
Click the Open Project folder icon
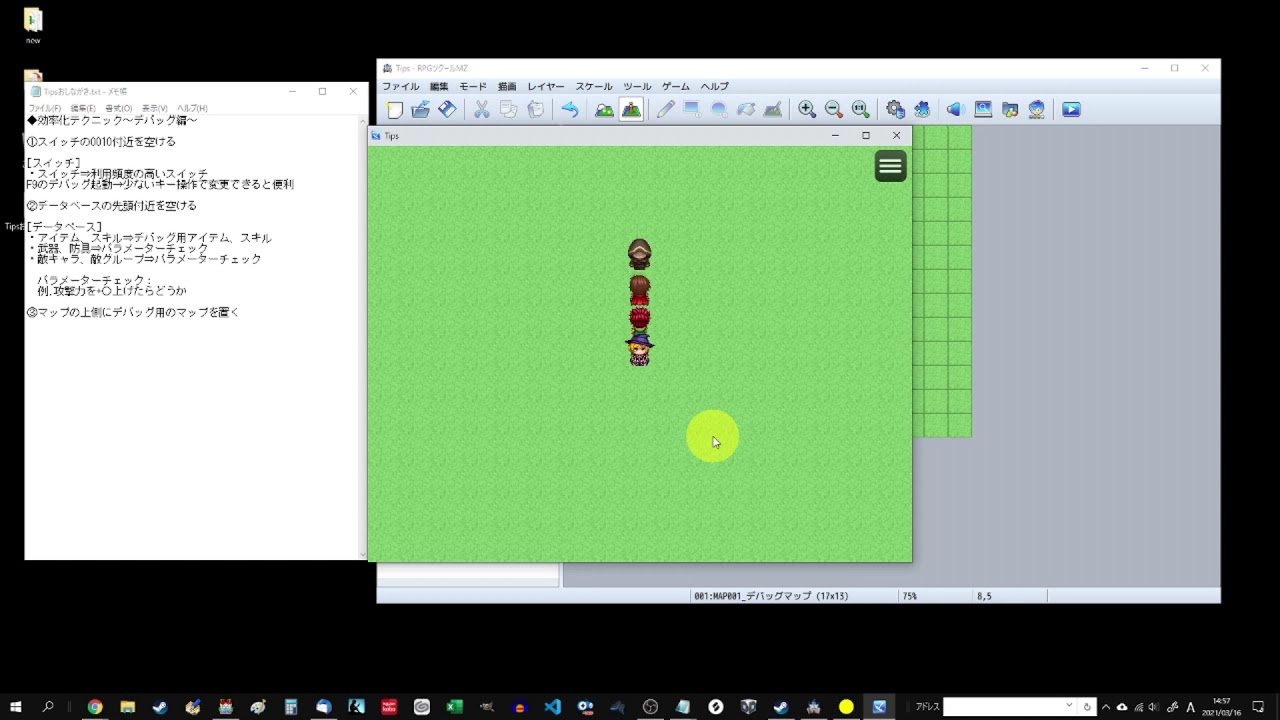421,110
